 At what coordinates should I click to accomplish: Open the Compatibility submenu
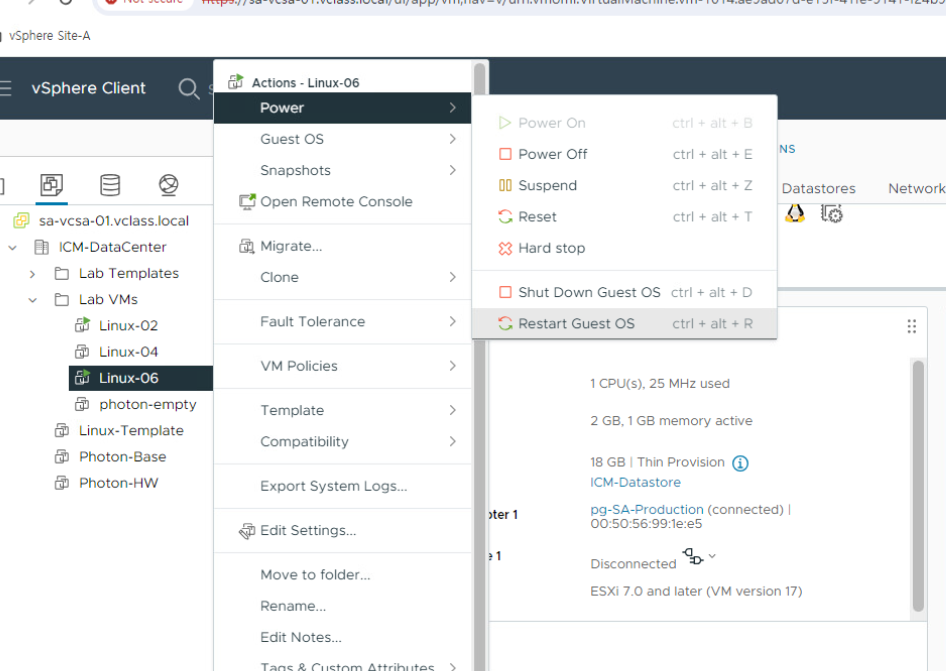pos(342,442)
